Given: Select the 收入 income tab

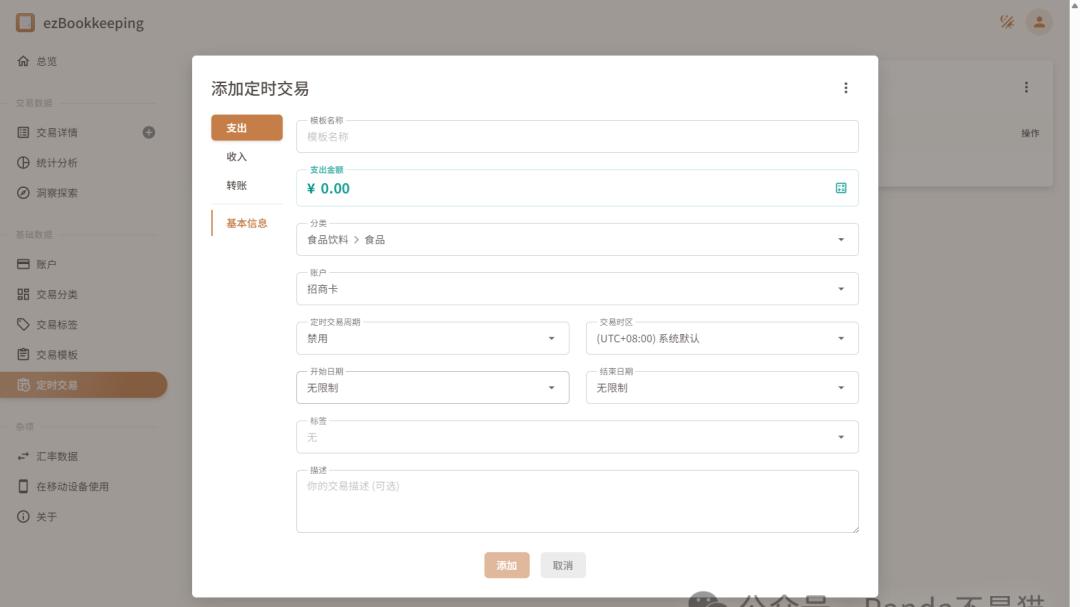Looking at the screenshot, I should click(x=247, y=156).
